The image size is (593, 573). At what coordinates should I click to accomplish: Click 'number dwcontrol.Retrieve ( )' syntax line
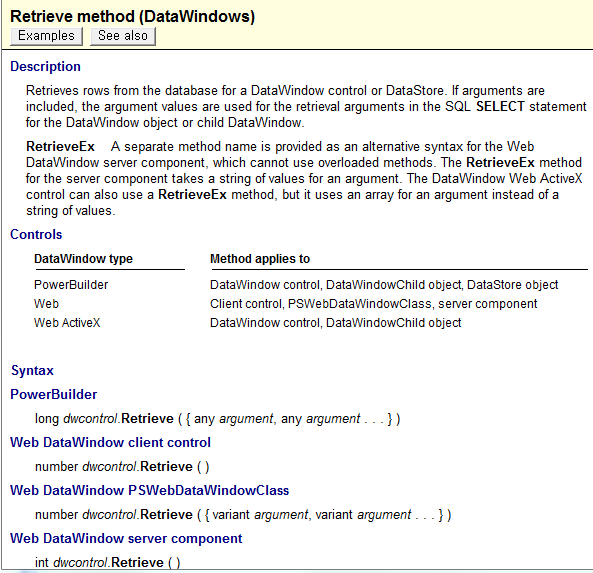tap(122, 466)
